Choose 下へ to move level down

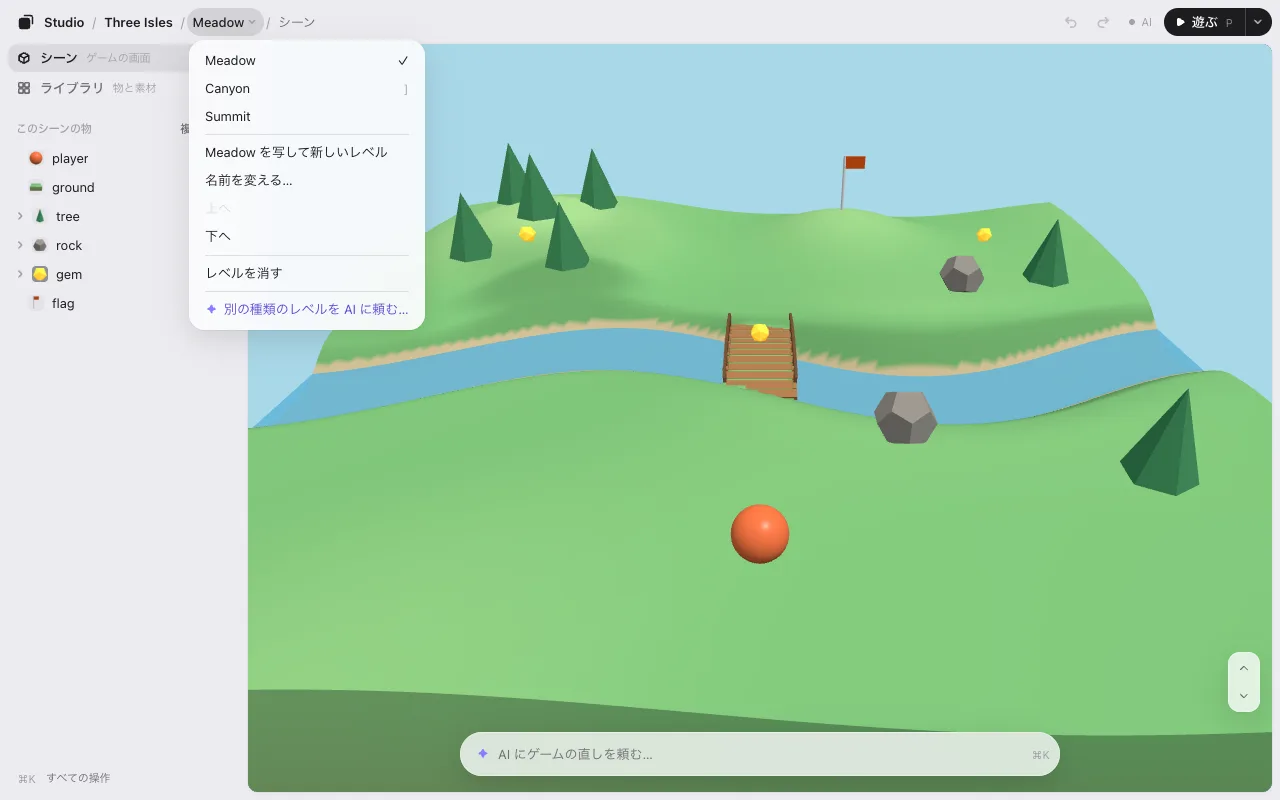pyautogui.click(x=307, y=237)
